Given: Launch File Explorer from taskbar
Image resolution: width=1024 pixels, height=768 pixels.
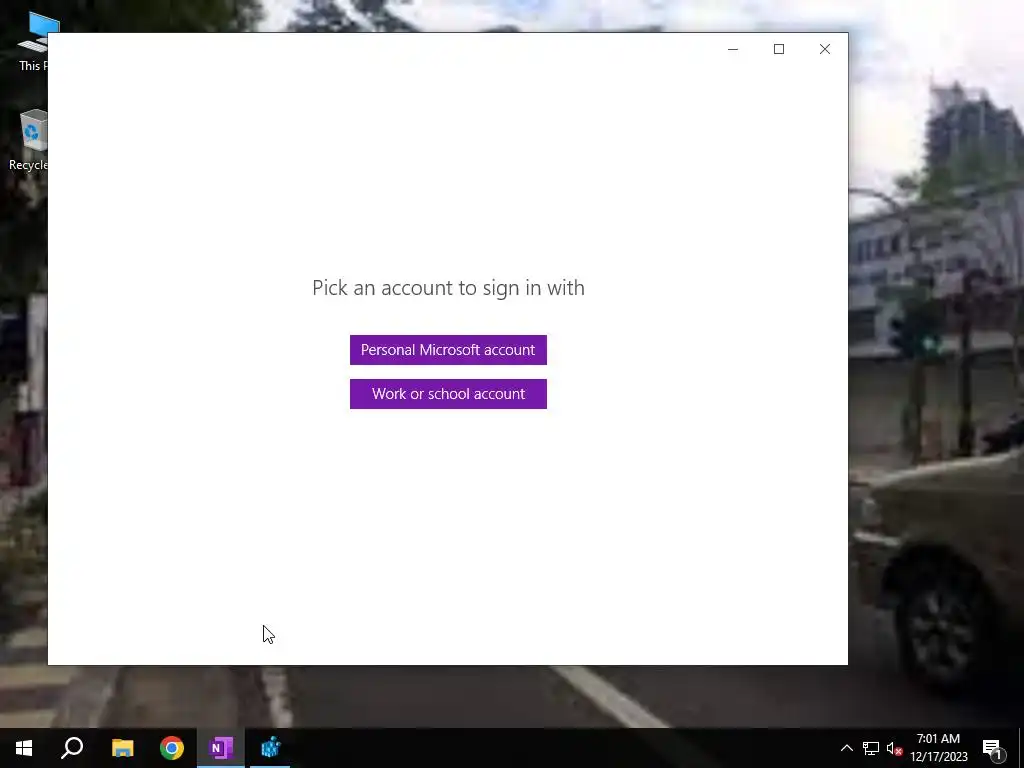Looking at the screenshot, I should (122, 748).
